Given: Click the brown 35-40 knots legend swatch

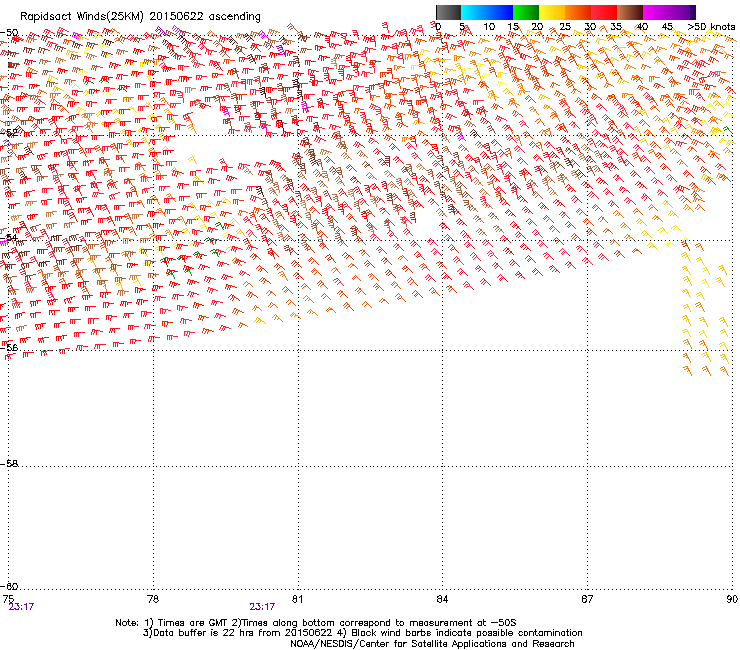Looking at the screenshot, I should click(630, 12).
